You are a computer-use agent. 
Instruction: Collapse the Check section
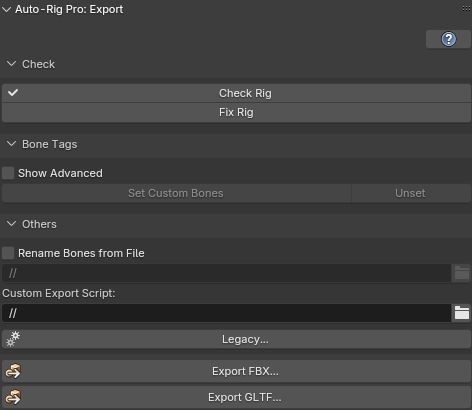click(x=12, y=64)
